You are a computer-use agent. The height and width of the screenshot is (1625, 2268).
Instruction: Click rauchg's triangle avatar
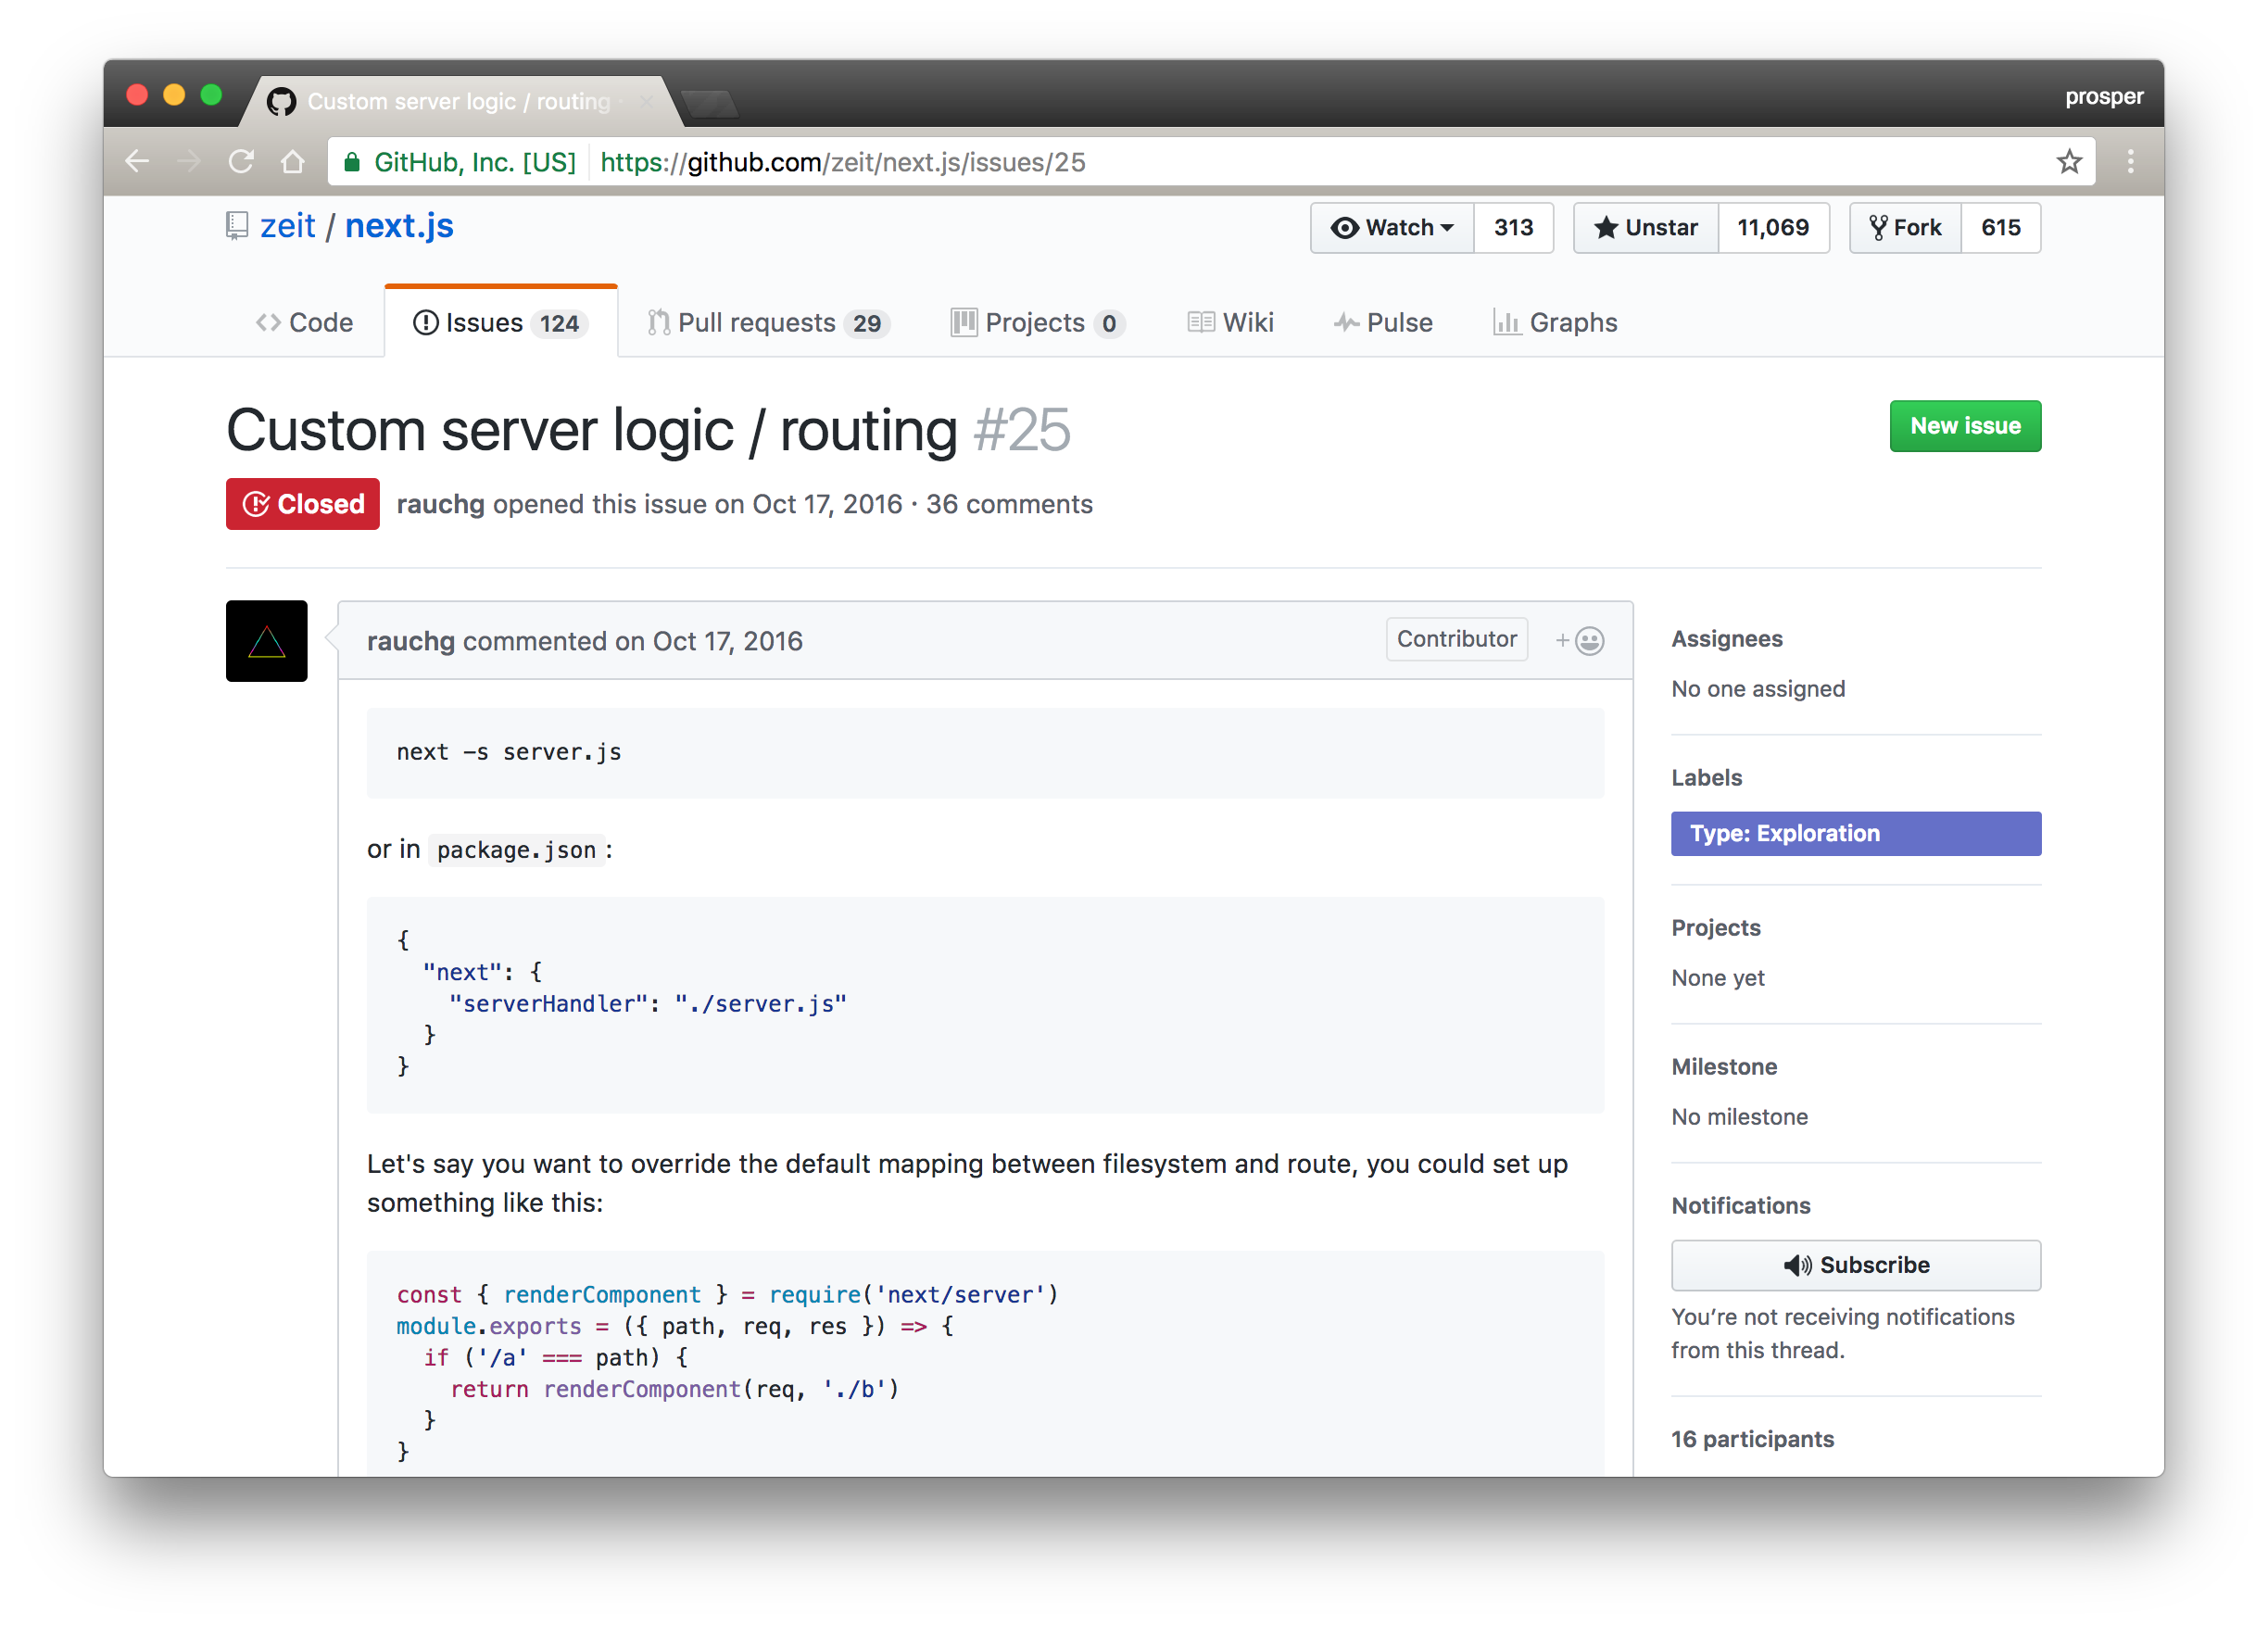(x=266, y=640)
